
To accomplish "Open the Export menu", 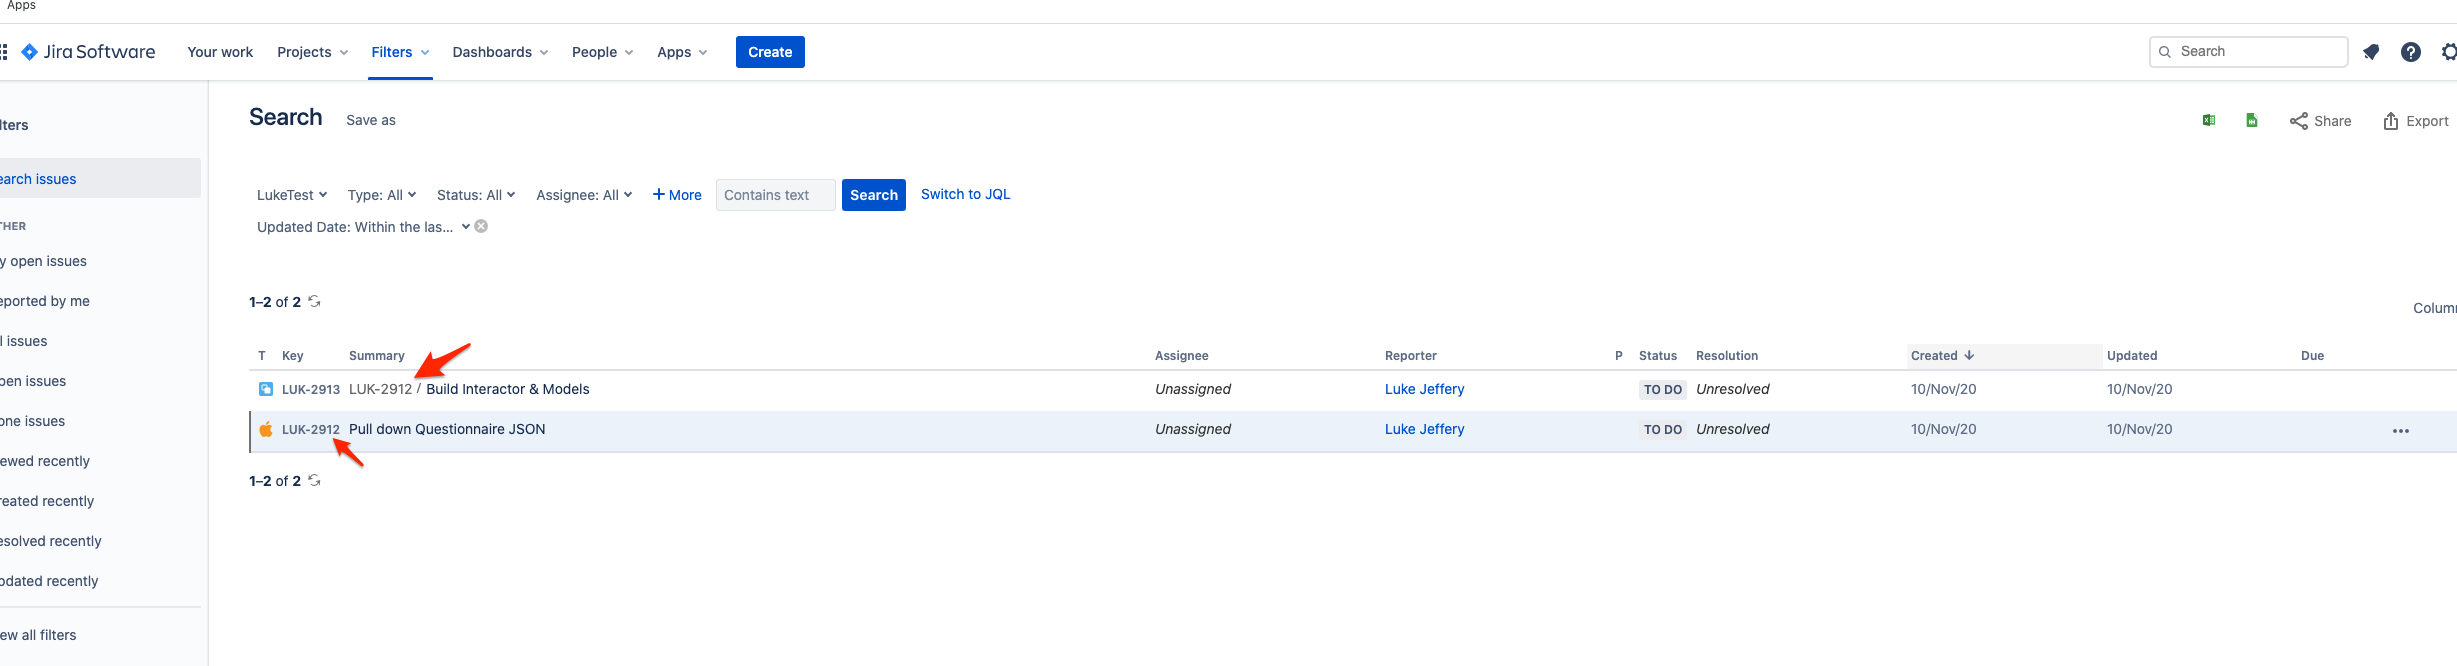I will click(2415, 121).
